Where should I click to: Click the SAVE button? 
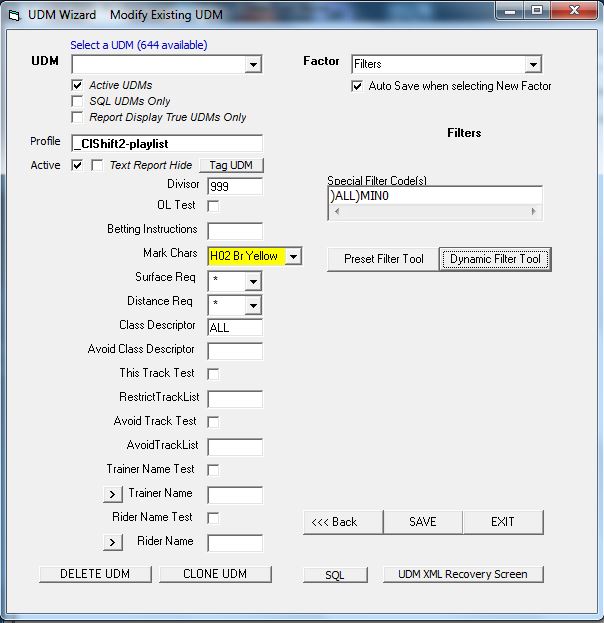click(423, 522)
